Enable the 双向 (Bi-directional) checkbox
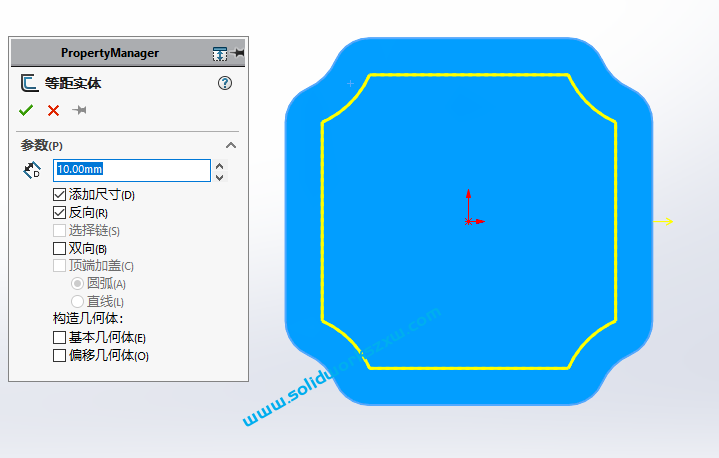 (59, 248)
